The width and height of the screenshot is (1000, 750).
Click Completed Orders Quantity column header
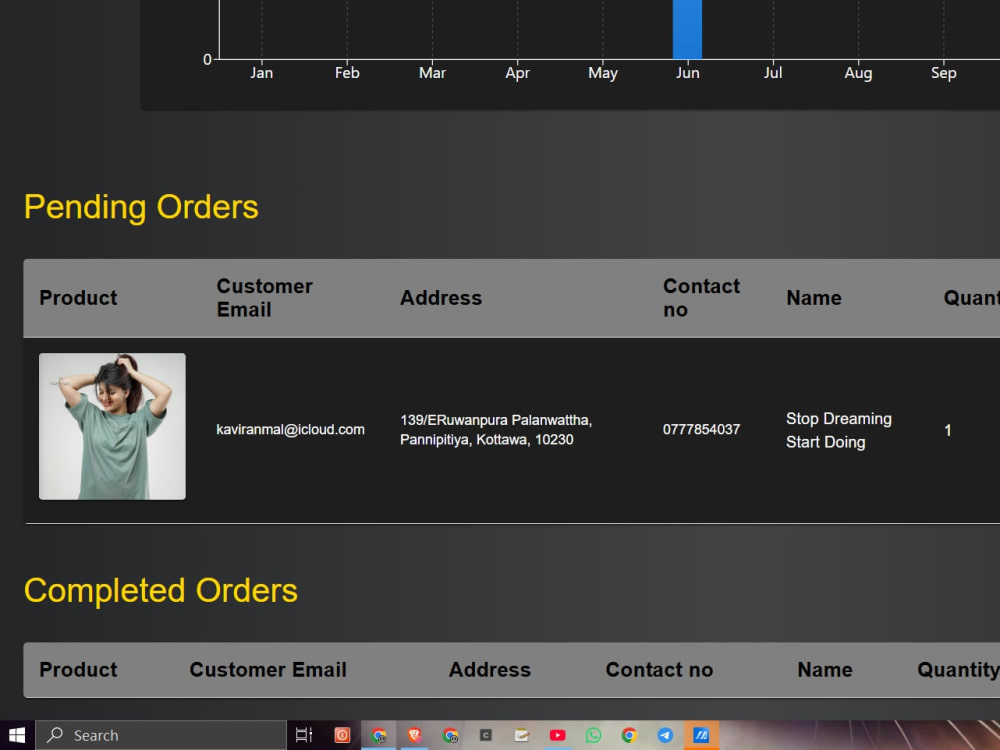(x=958, y=670)
